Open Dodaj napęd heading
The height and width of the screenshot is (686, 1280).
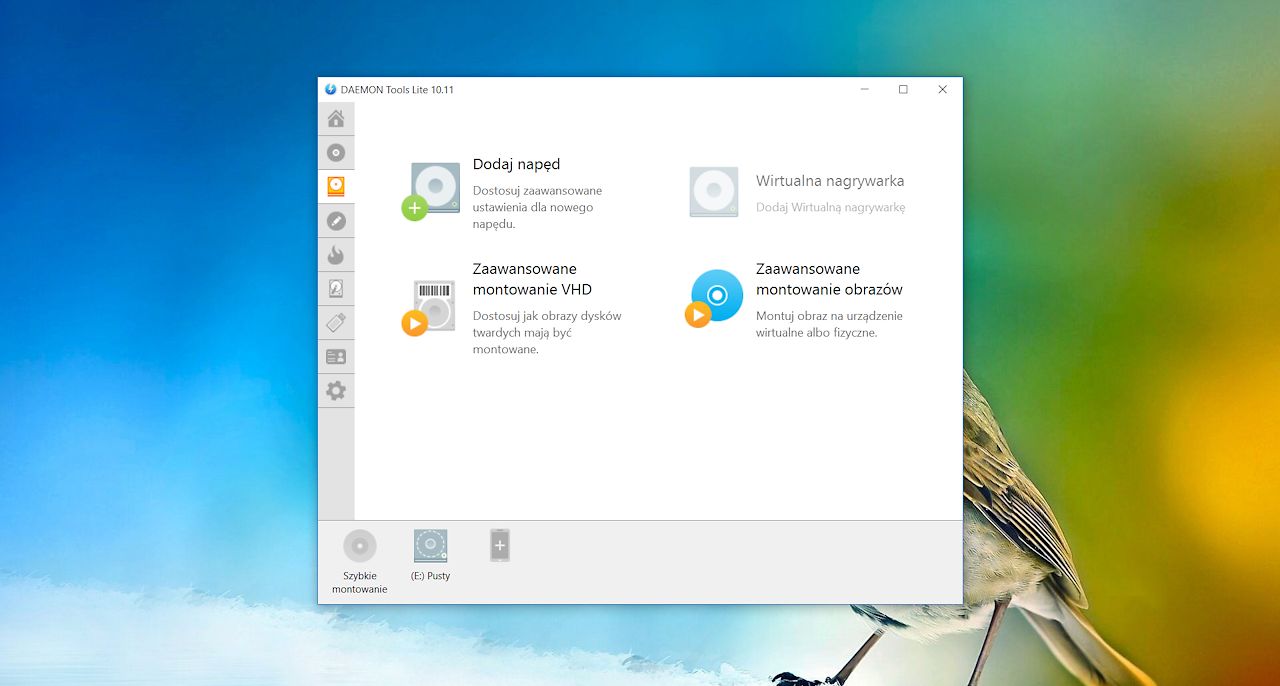pos(516,164)
